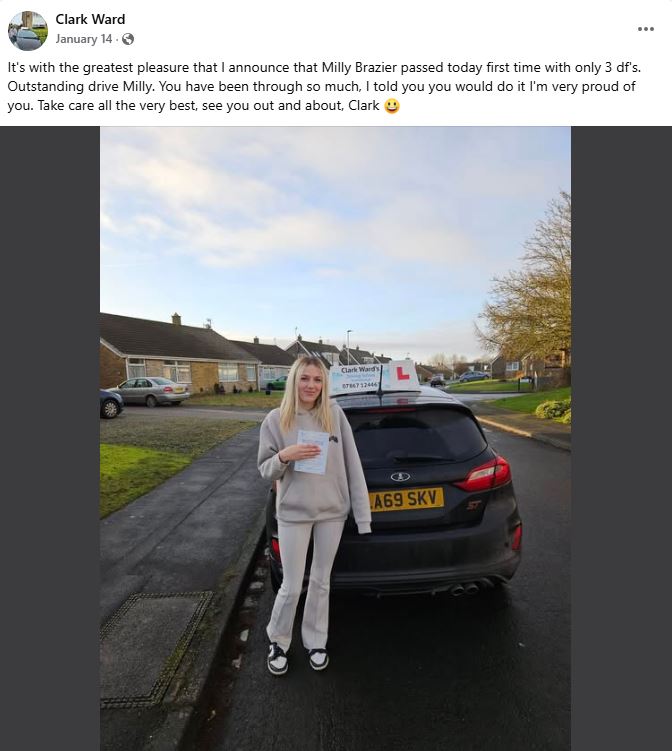Open the driving test photo in viewer
This screenshot has height=751, width=672.
tap(335, 438)
